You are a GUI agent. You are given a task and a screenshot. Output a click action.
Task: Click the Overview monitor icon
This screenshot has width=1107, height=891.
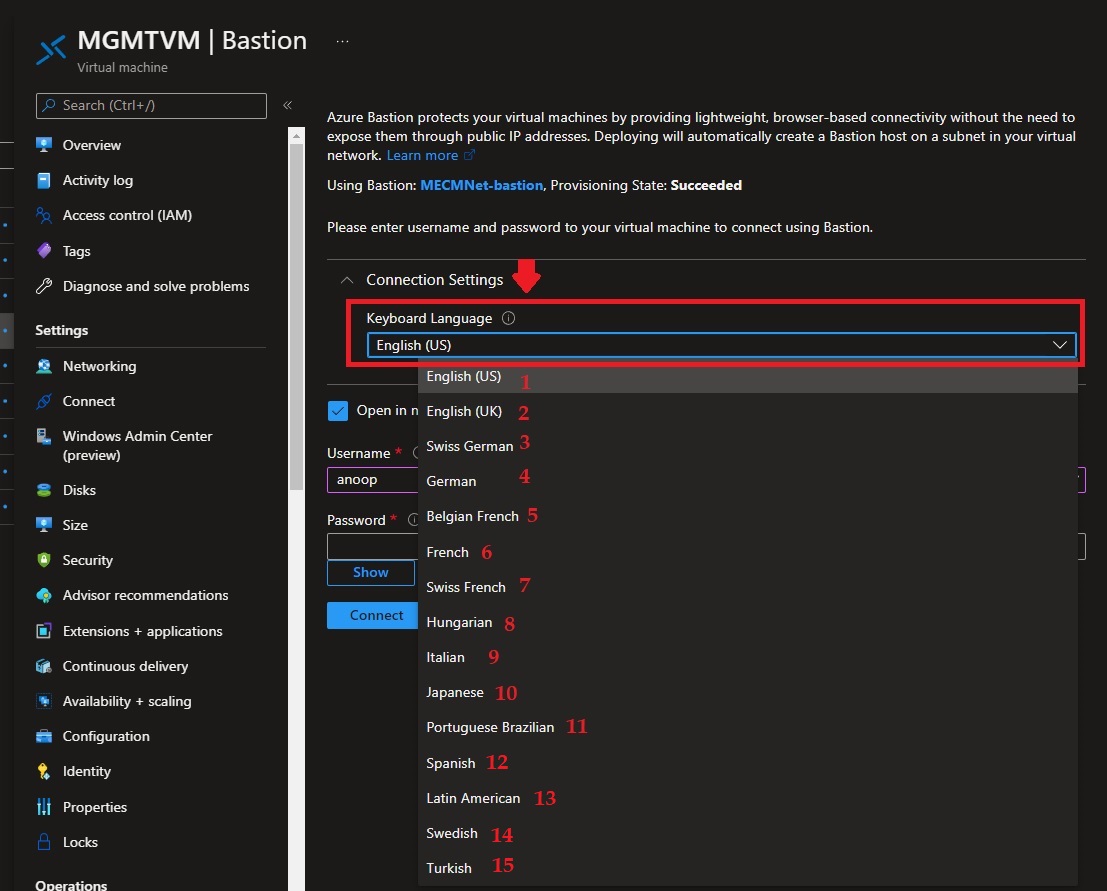(x=44, y=145)
